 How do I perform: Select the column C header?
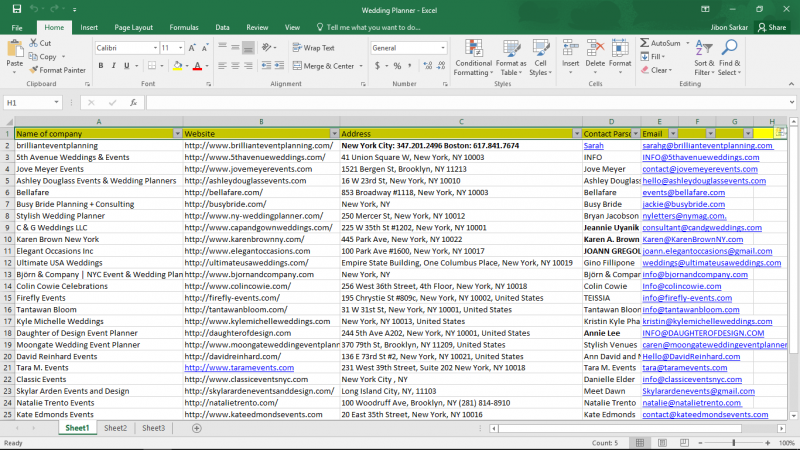(461, 121)
